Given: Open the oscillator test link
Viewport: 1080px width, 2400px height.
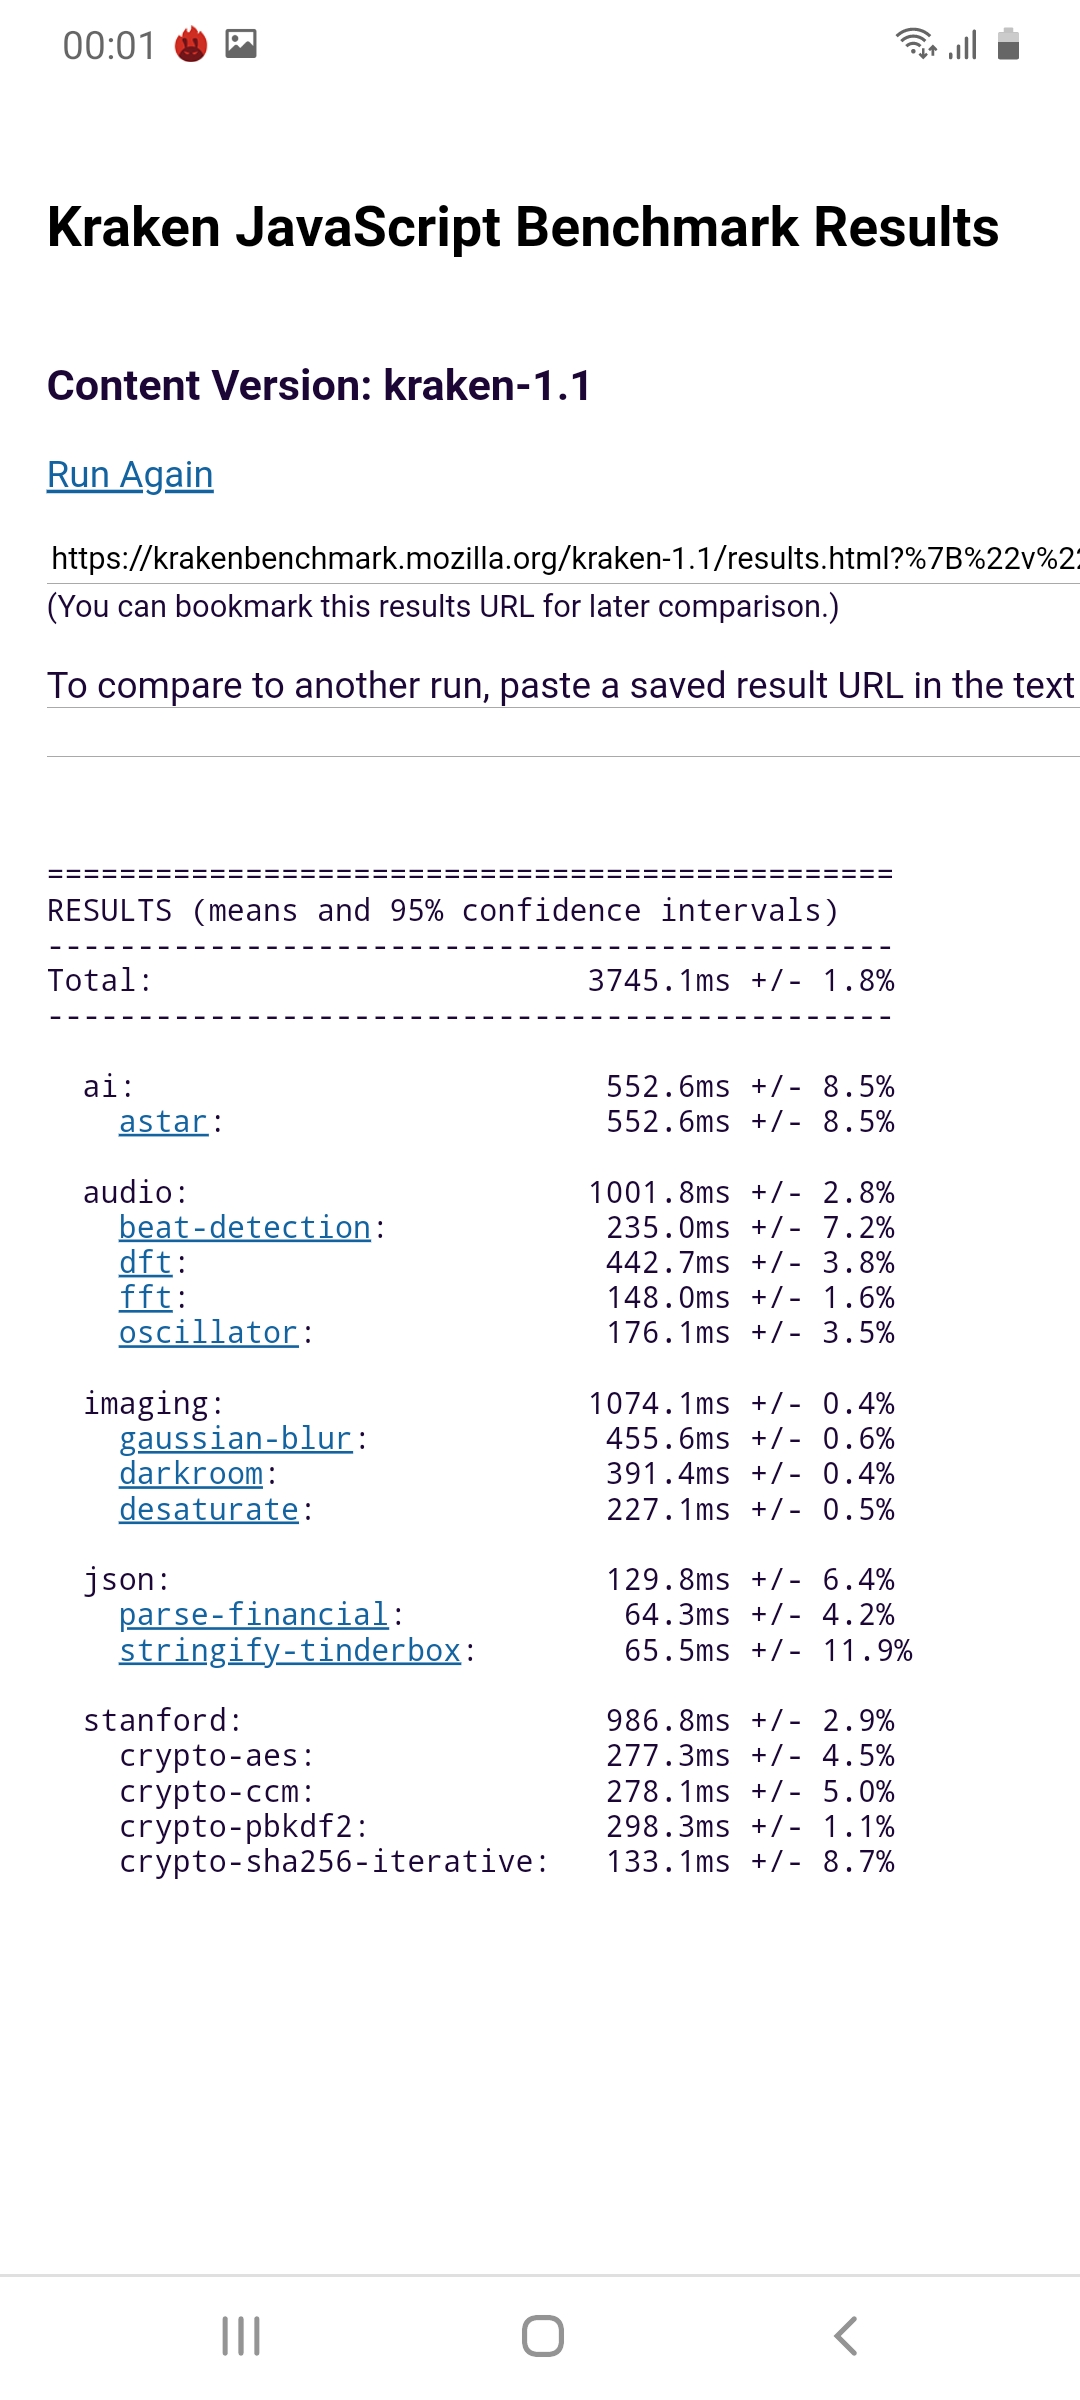Looking at the screenshot, I should coord(208,1332).
